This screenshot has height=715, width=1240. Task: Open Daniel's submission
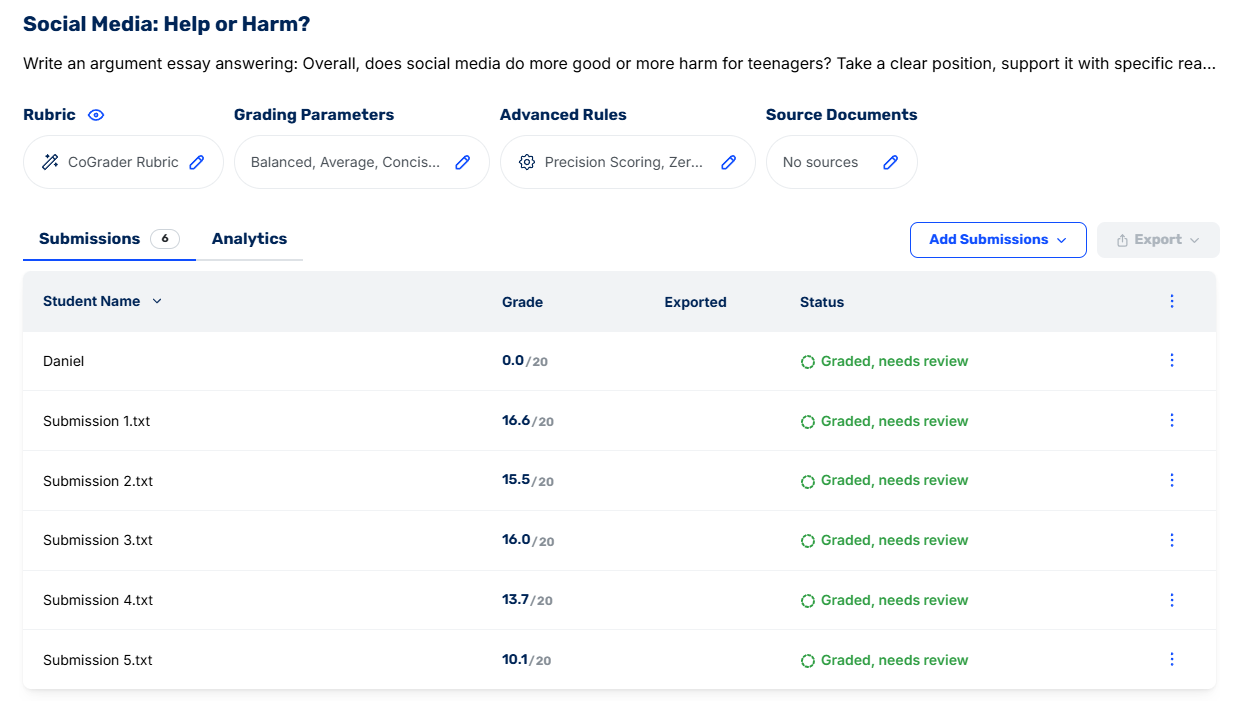pyautogui.click(x=64, y=361)
